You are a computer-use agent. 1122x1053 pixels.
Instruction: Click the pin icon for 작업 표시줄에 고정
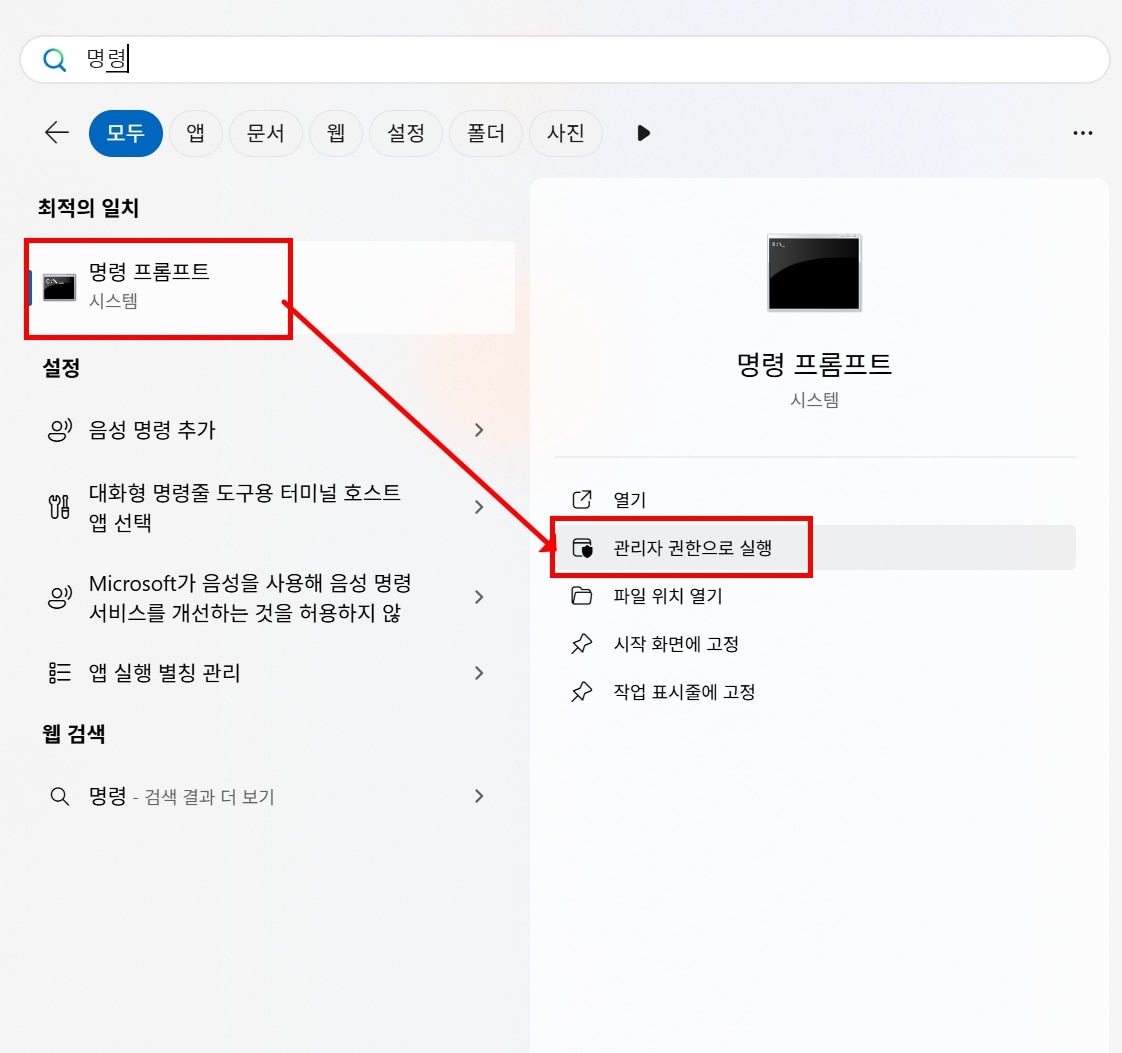pos(581,692)
